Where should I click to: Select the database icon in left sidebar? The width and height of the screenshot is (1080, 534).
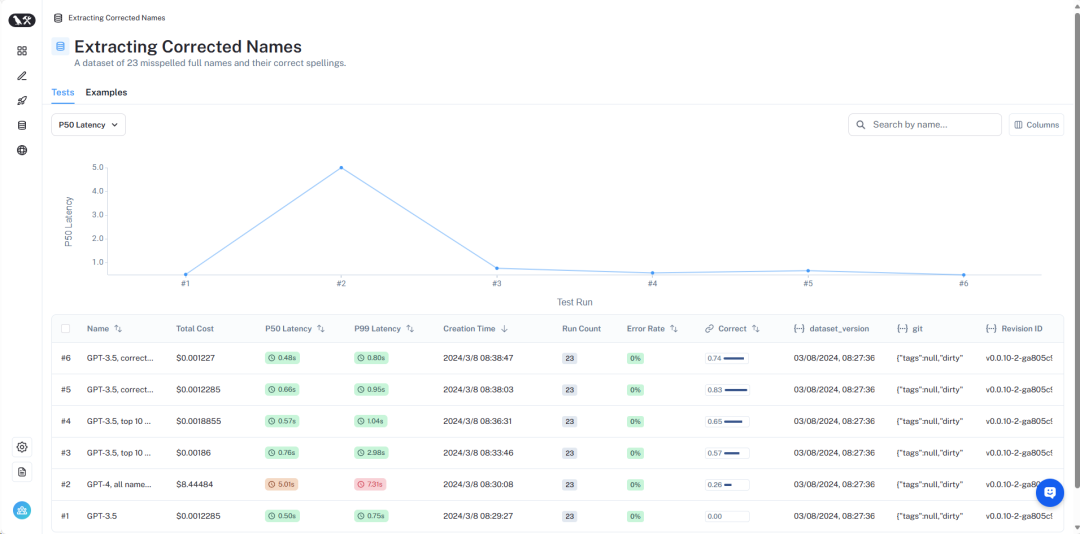[22, 126]
